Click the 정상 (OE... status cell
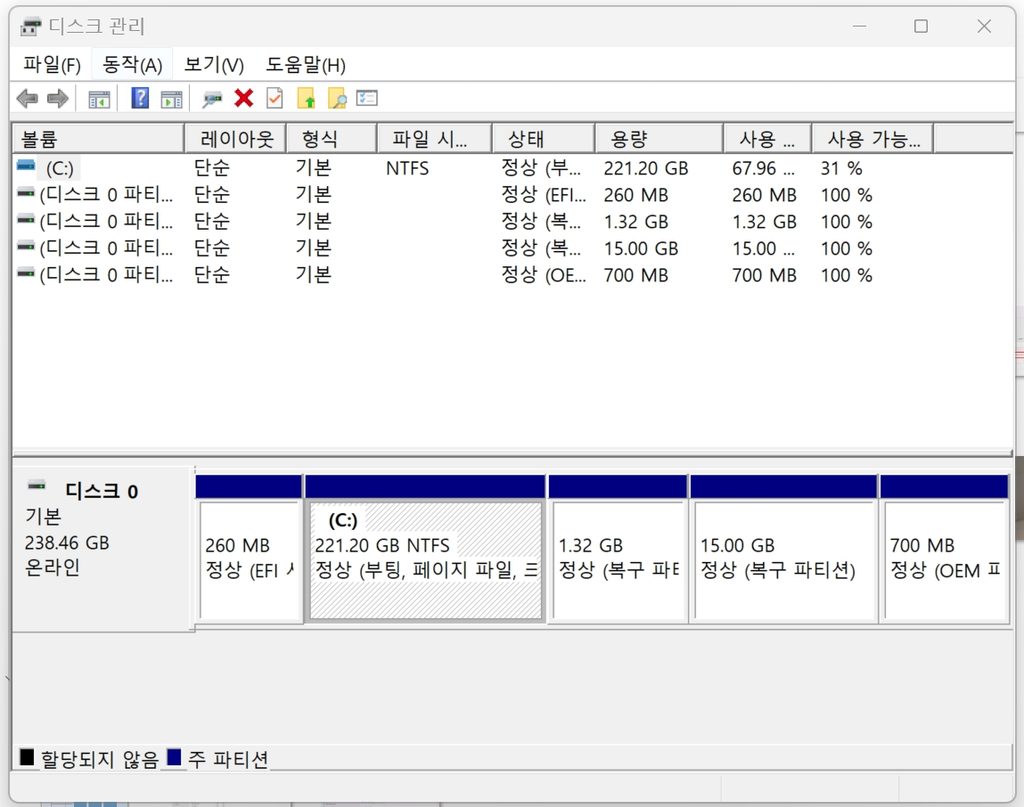Image resolution: width=1024 pixels, height=807 pixels. click(x=543, y=275)
